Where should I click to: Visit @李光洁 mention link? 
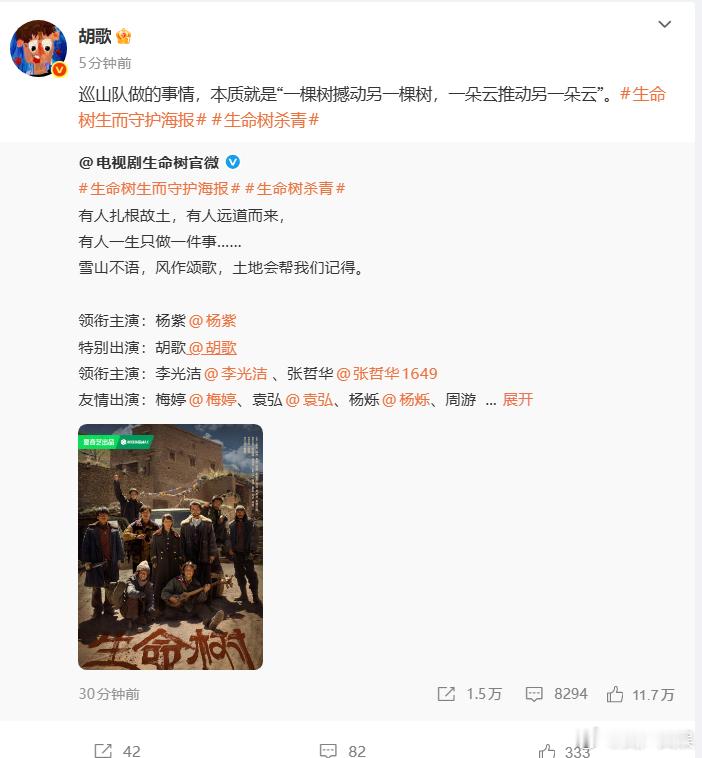coord(236,373)
